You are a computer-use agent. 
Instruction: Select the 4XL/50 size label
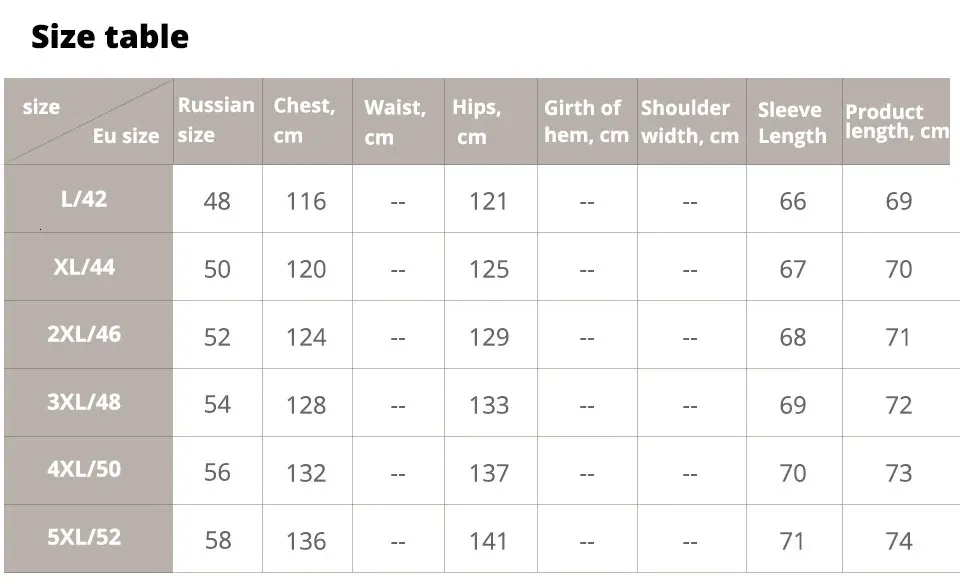pos(84,469)
